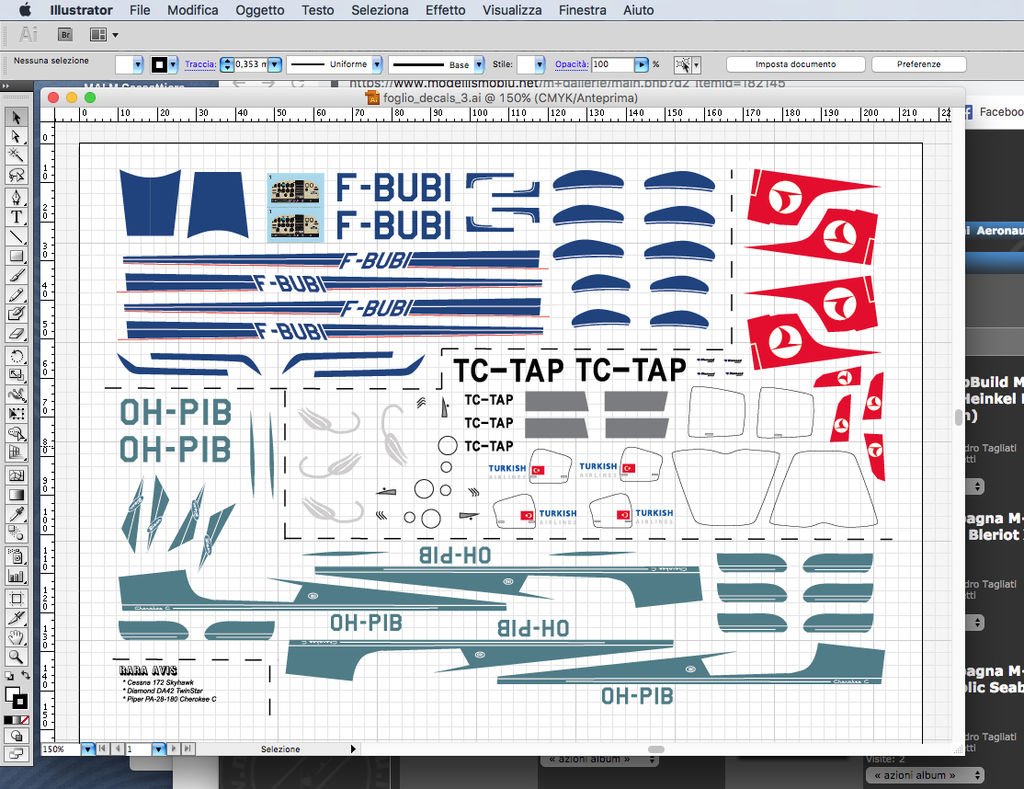The width and height of the screenshot is (1024, 789).
Task: Open the Visualizza menu
Action: (512, 10)
